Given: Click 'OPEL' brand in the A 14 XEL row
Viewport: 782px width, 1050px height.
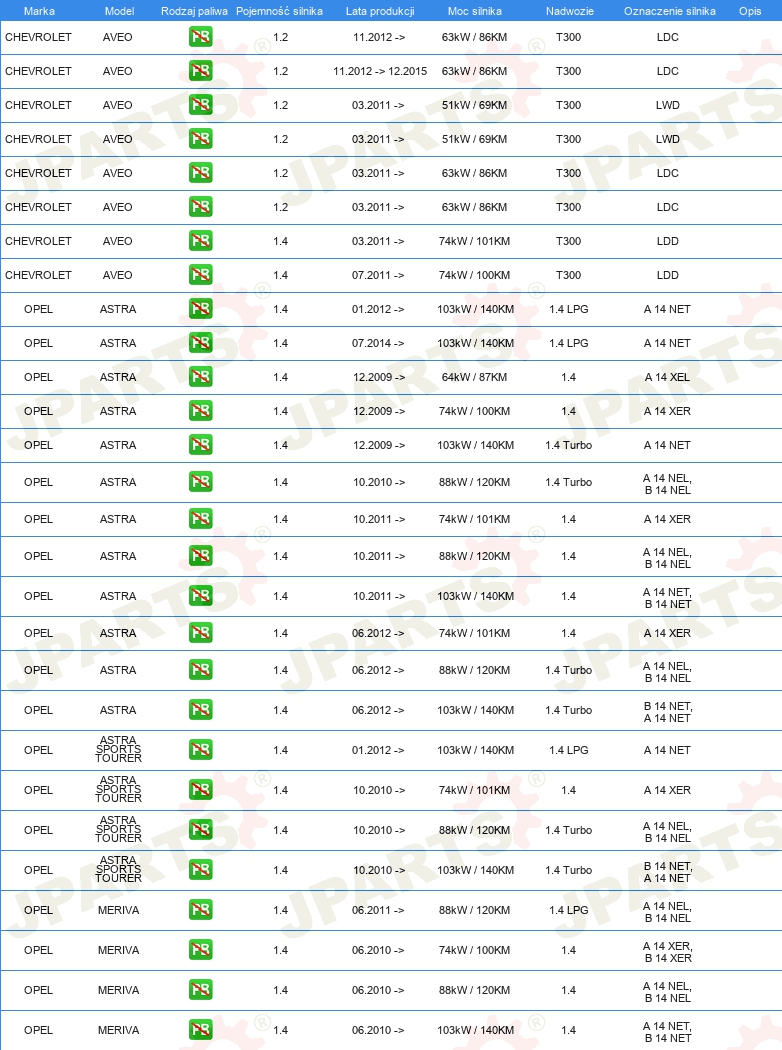Looking at the screenshot, I should 38,377.
